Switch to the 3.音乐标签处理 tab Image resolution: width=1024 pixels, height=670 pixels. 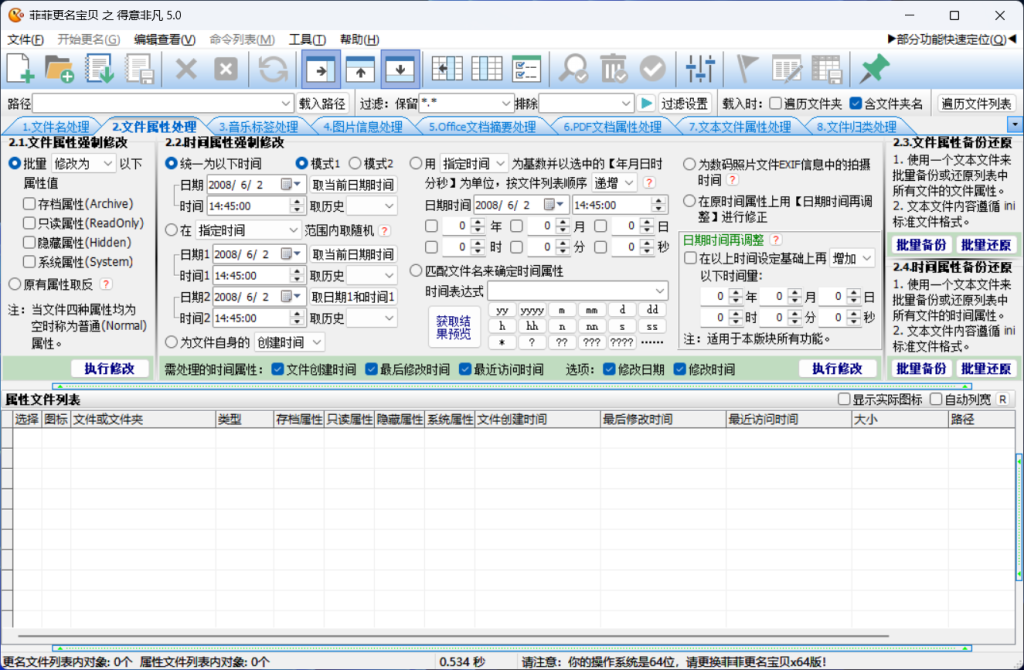(x=255, y=126)
